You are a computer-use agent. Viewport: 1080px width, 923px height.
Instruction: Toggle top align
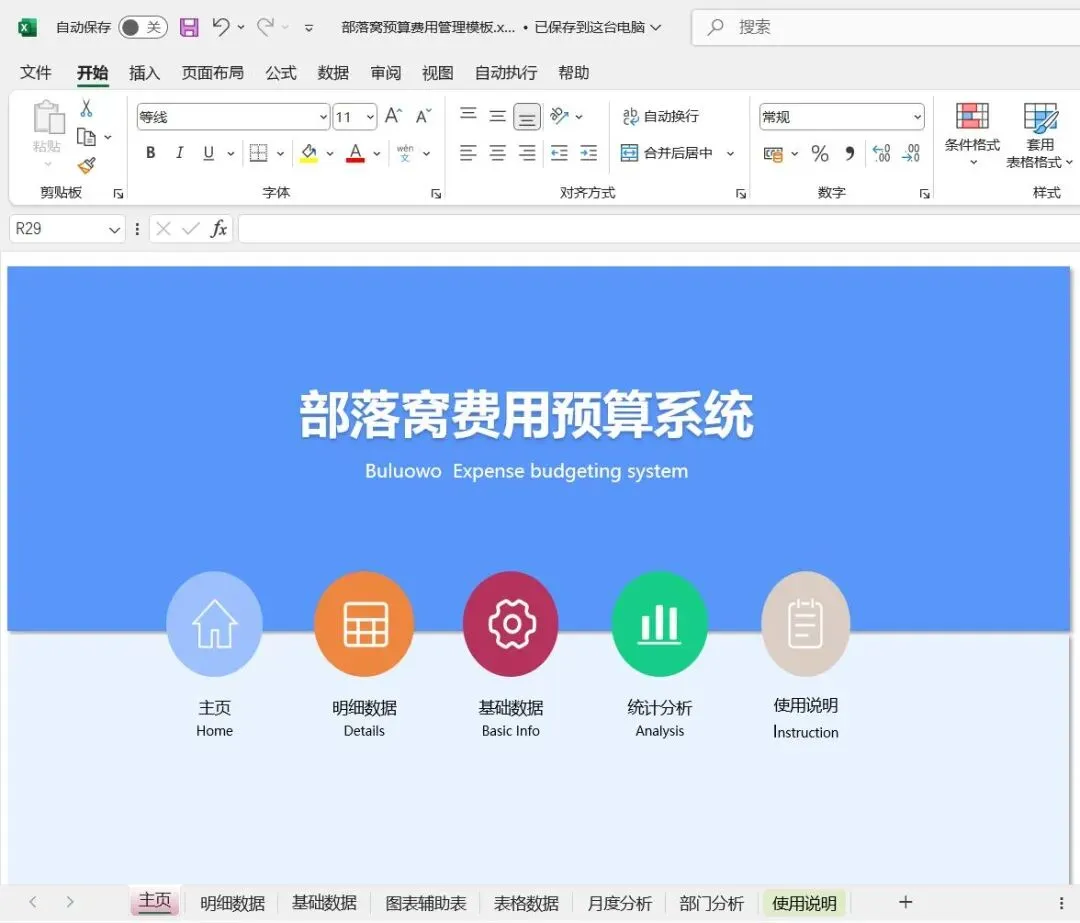[x=468, y=114]
